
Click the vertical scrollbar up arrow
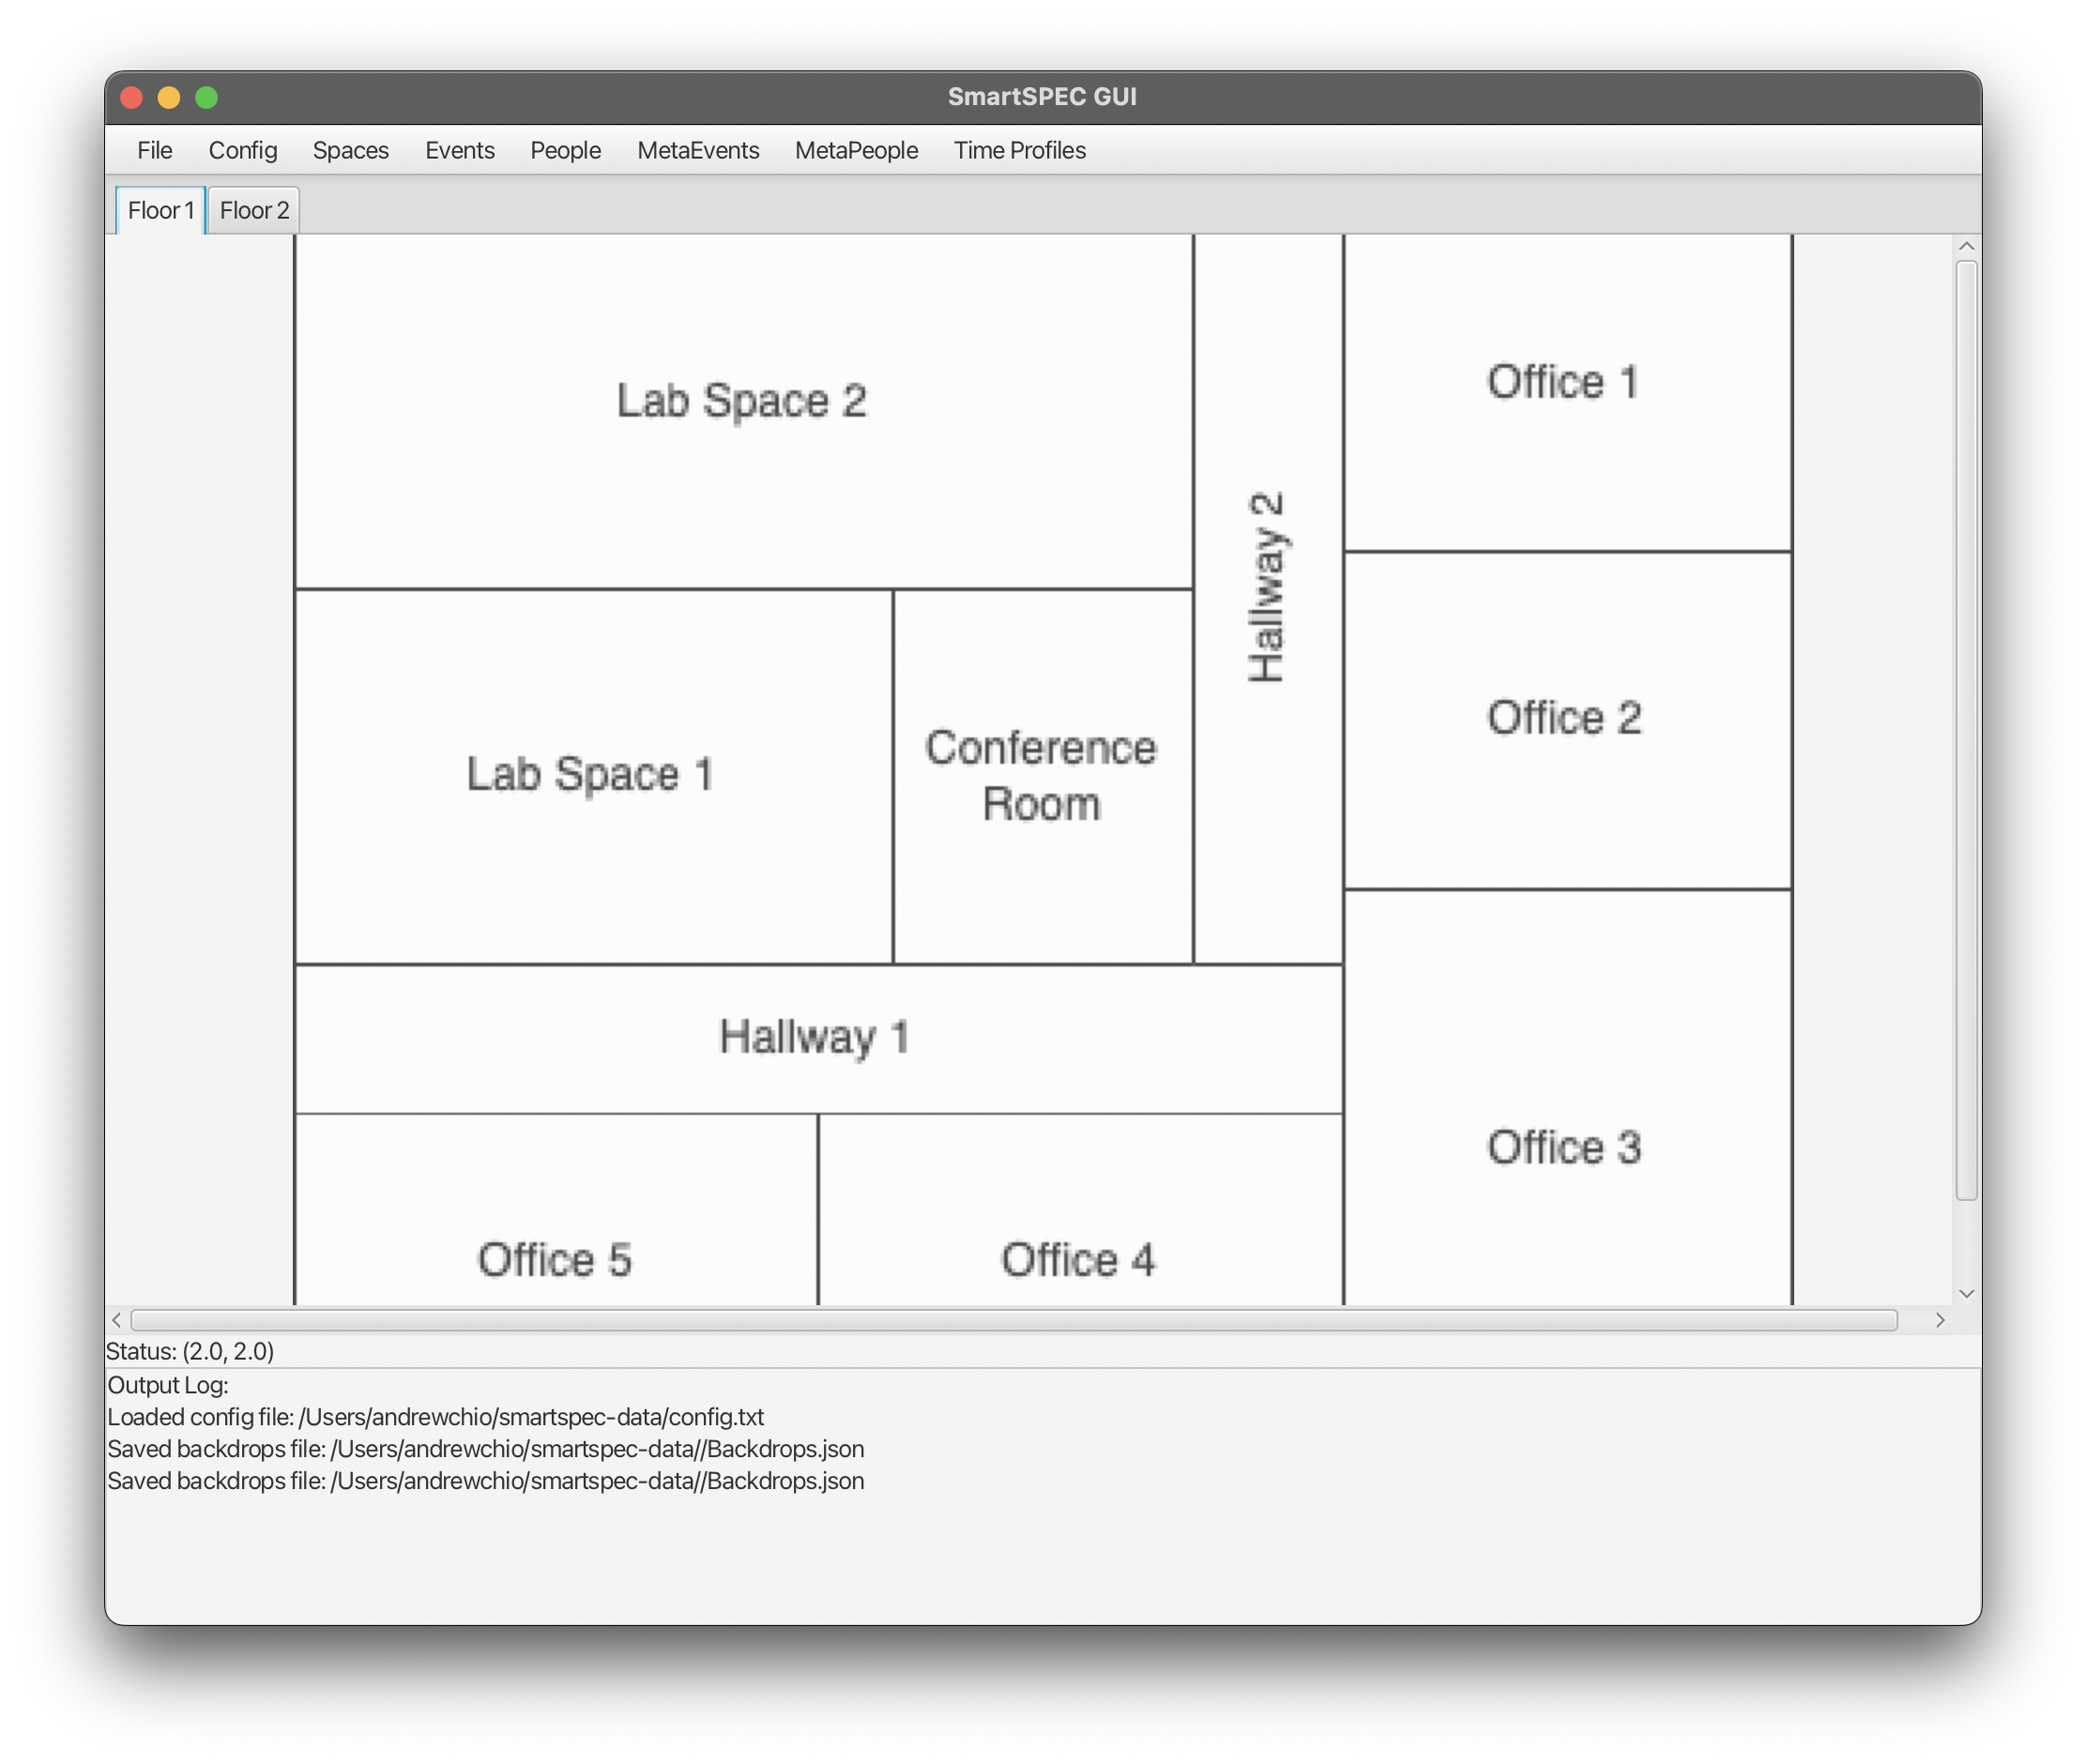coord(1965,246)
